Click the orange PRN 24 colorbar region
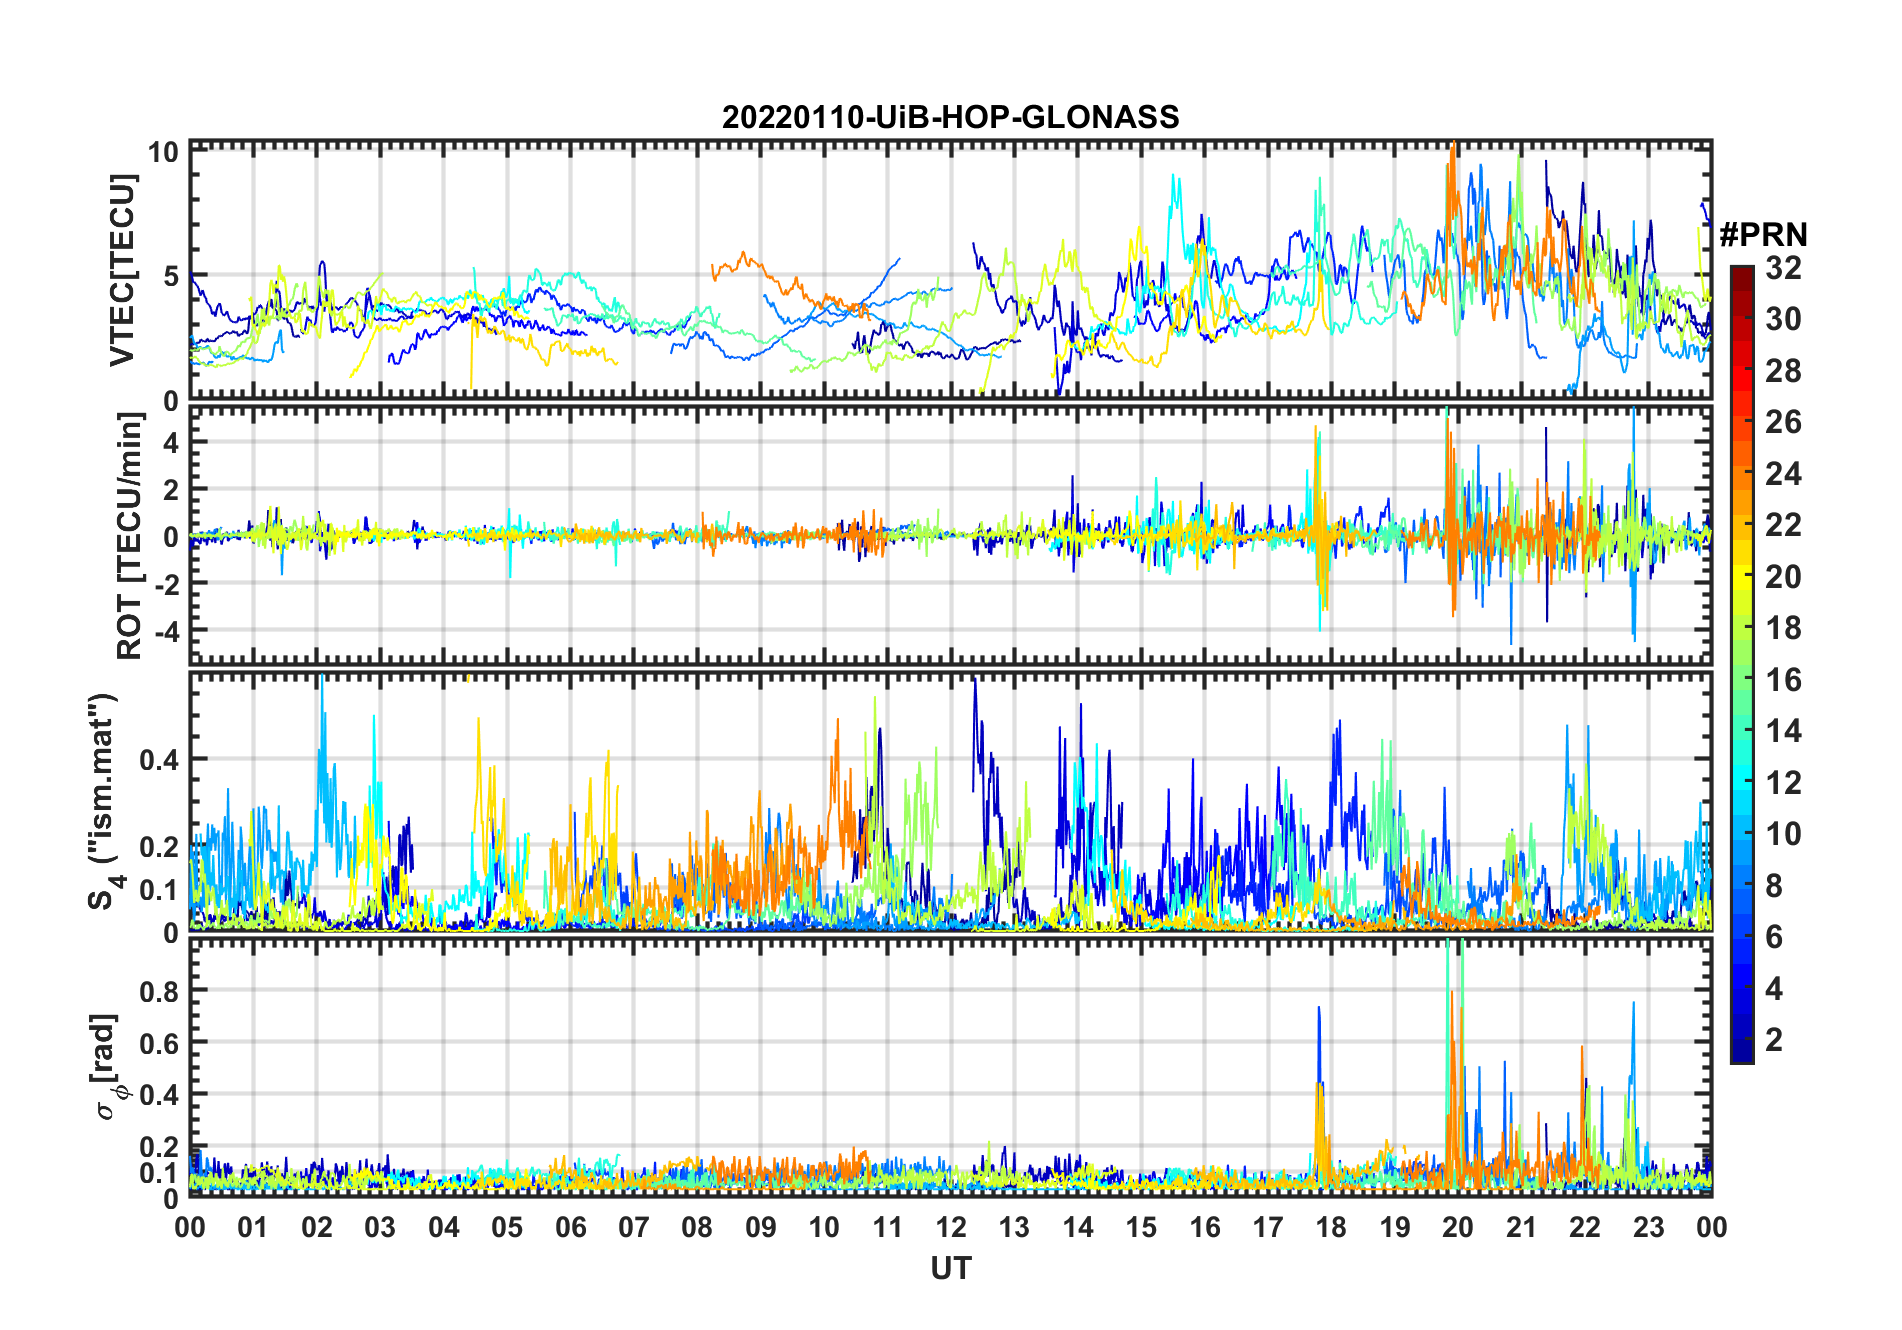Screen dimensions: 1902x1330 [x=1741, y=473]
